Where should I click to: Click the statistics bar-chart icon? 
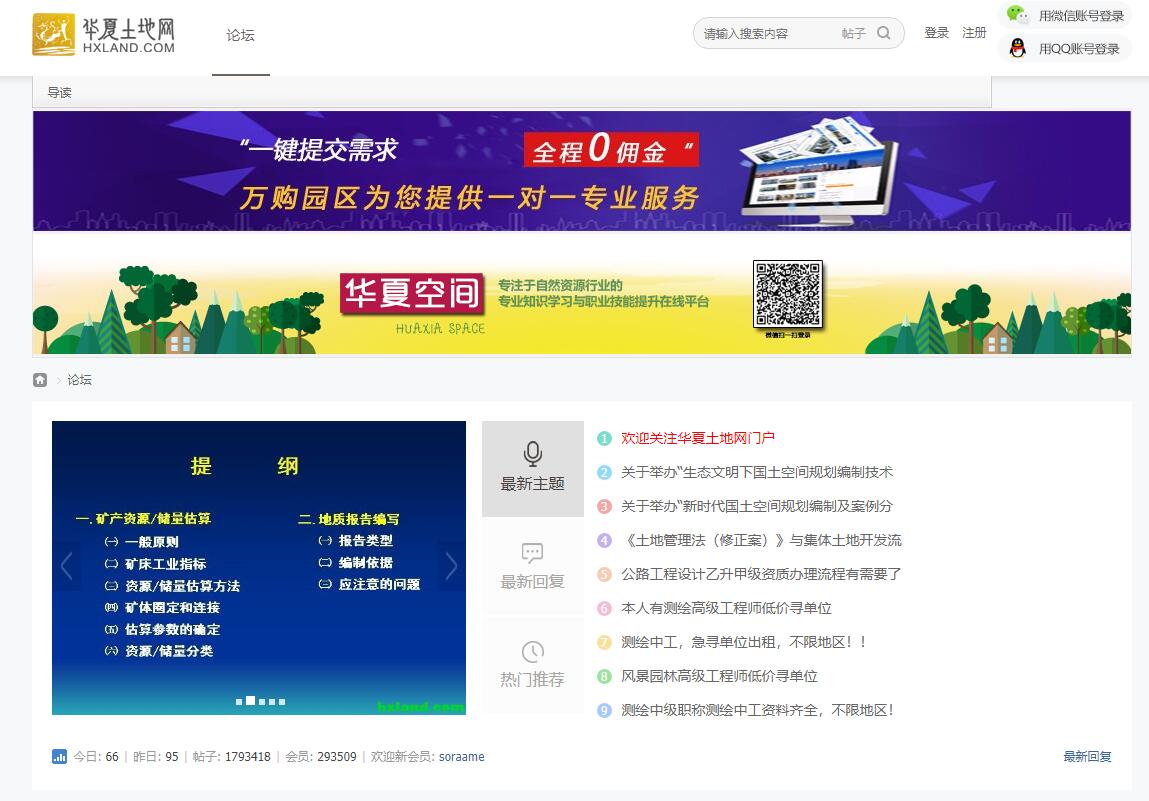point(59,756)
